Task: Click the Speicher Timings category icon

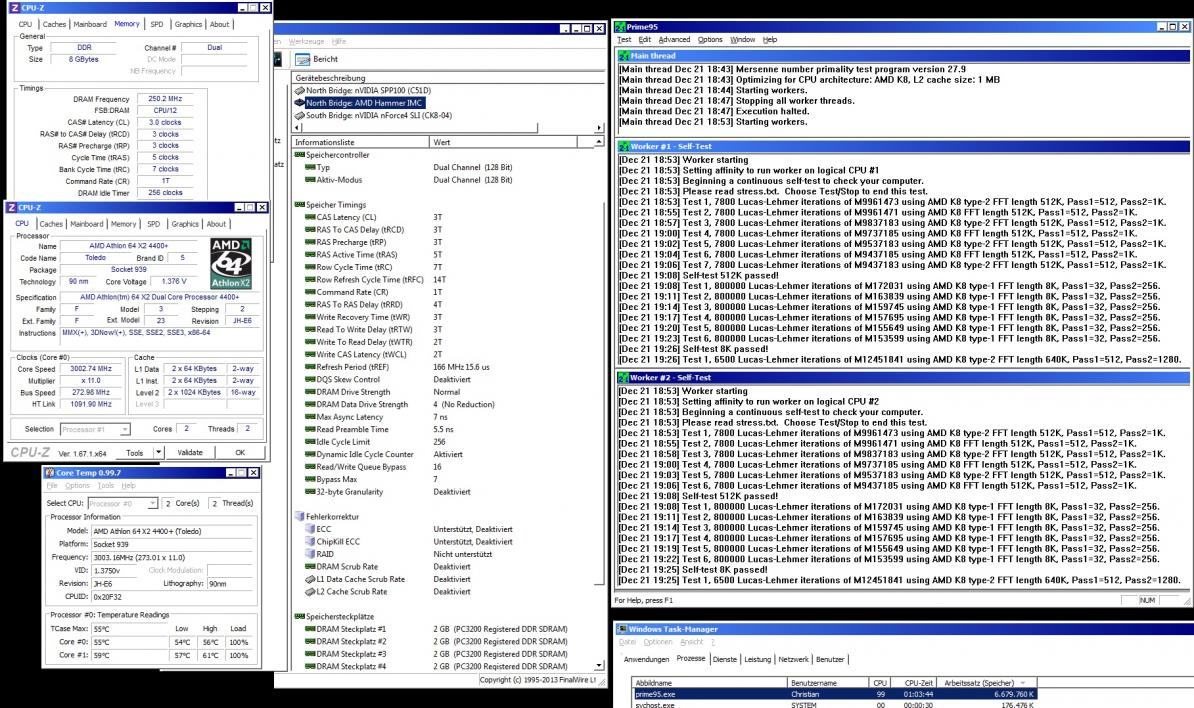Action: [x=299, y=205]
